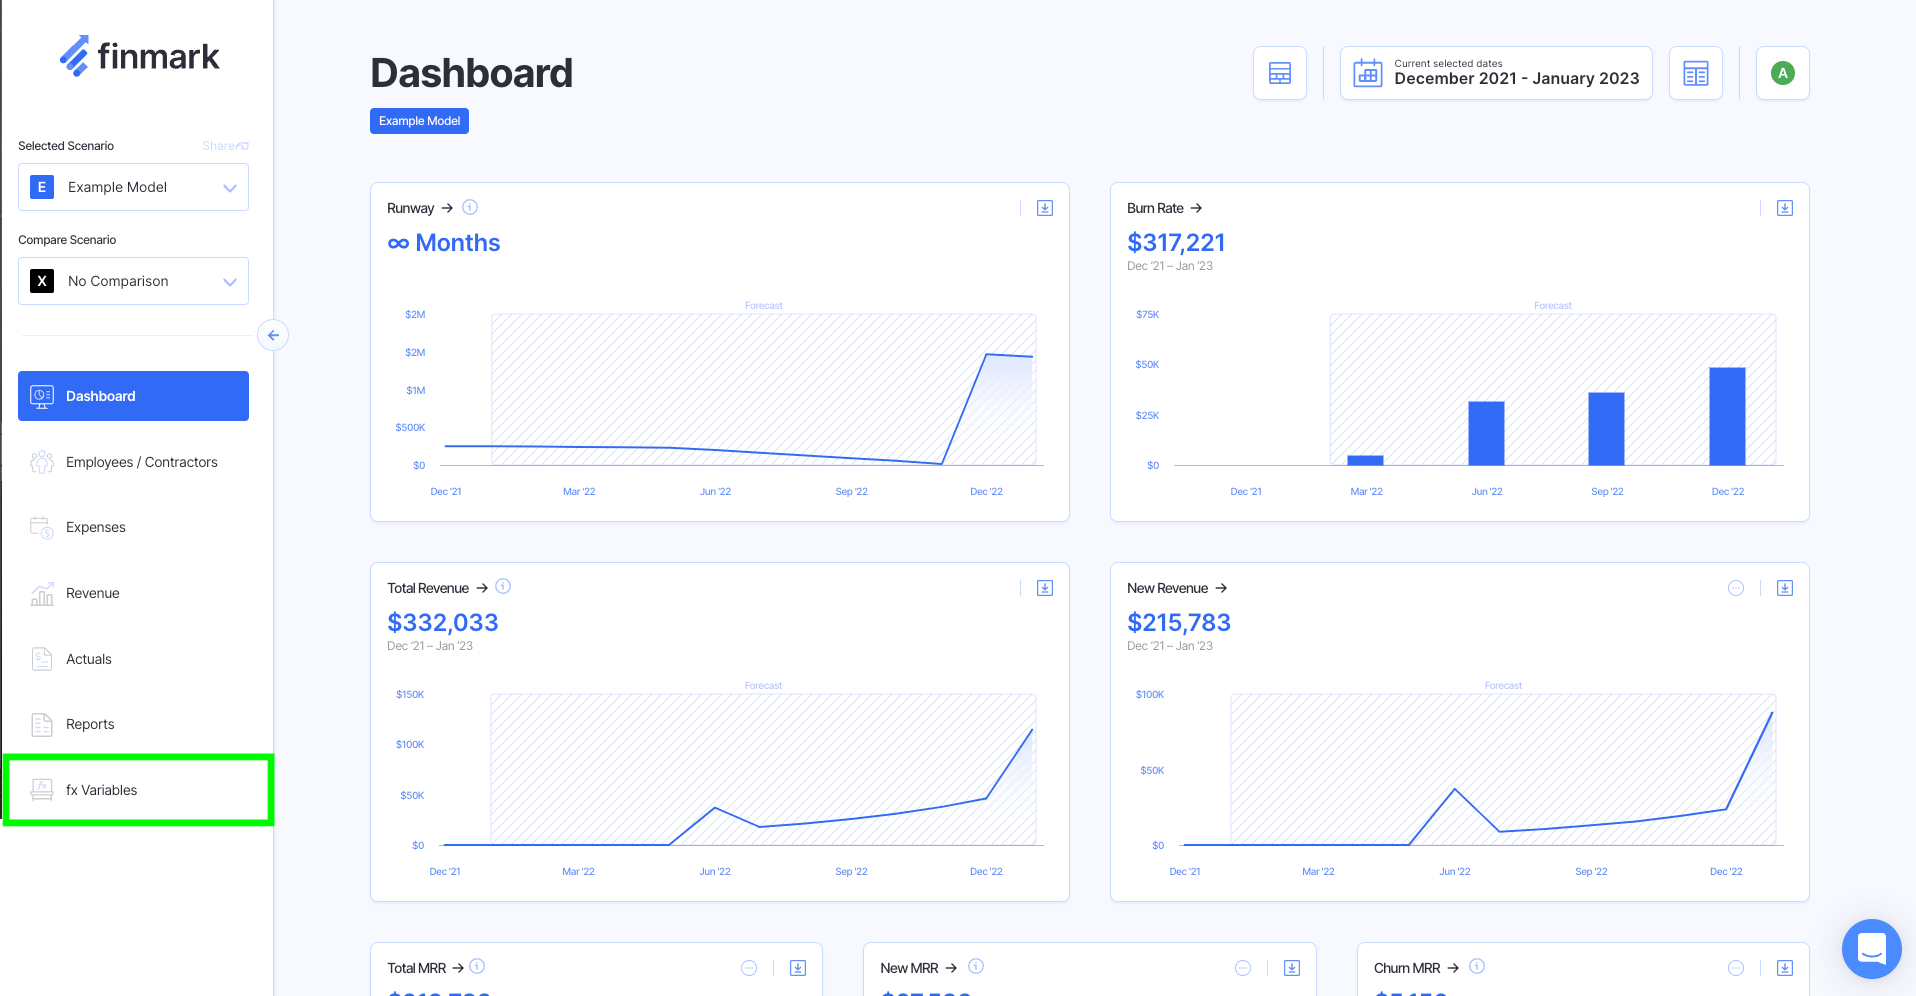Open the date range selector

pos(1495,73)
